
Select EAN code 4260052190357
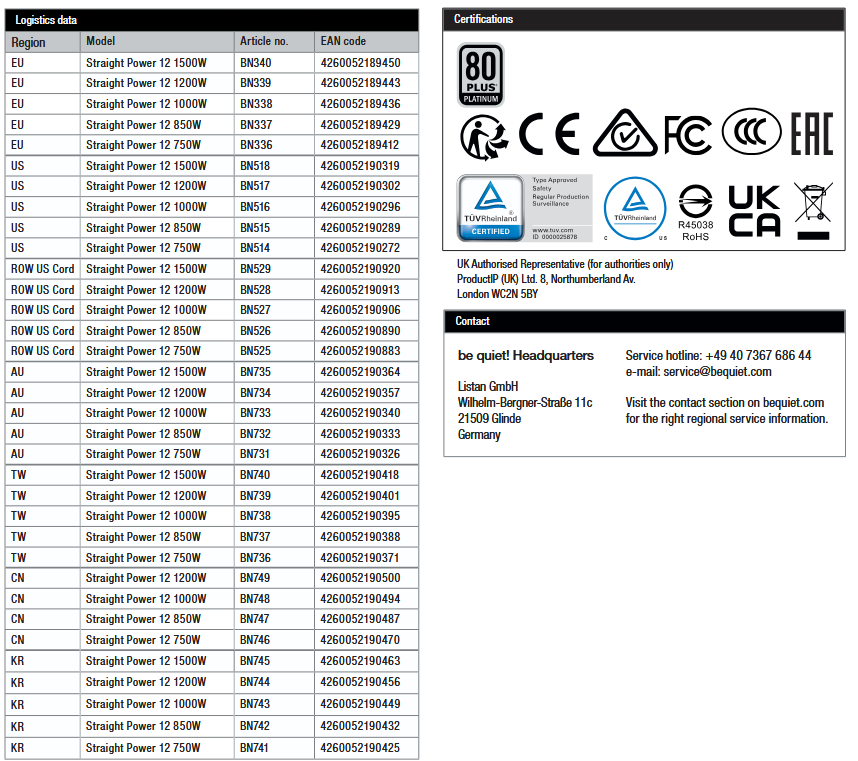360,392
